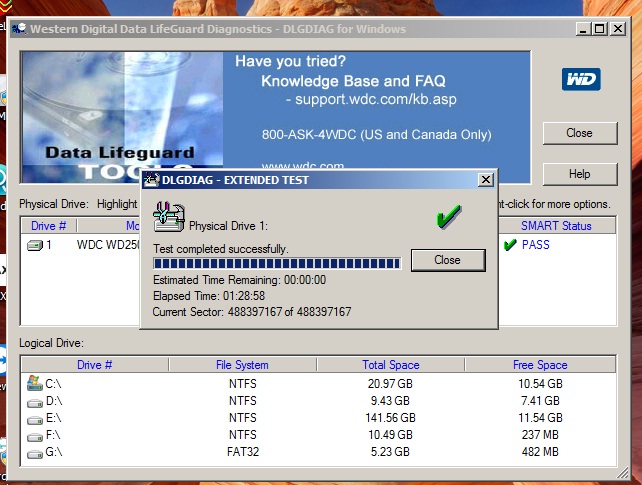Click the main window title bar icon
The height and width of the screenshot is (485, 642).
coord(19,29)
